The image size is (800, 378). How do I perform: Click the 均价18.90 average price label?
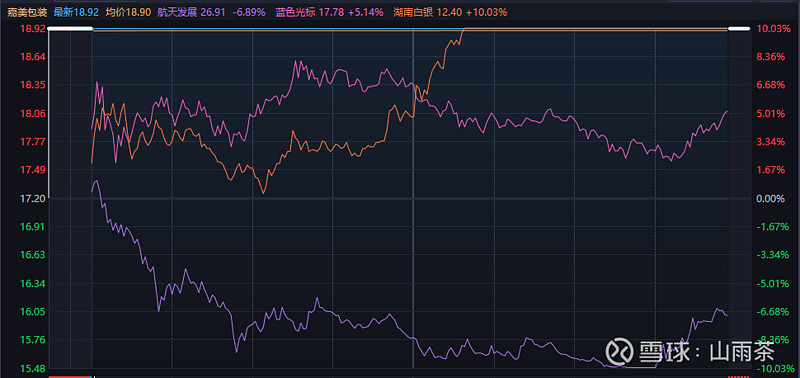[129, 12]
